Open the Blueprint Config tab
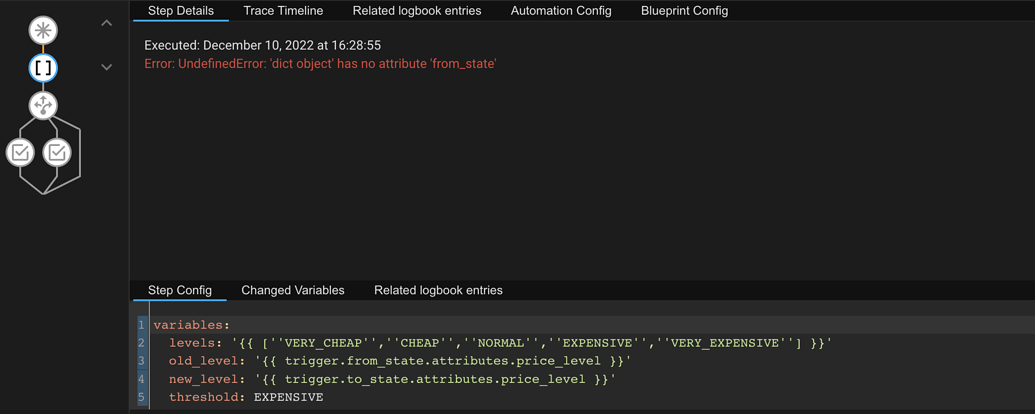The height and width of the screenshot is (414, 1035). coord(684,11)
